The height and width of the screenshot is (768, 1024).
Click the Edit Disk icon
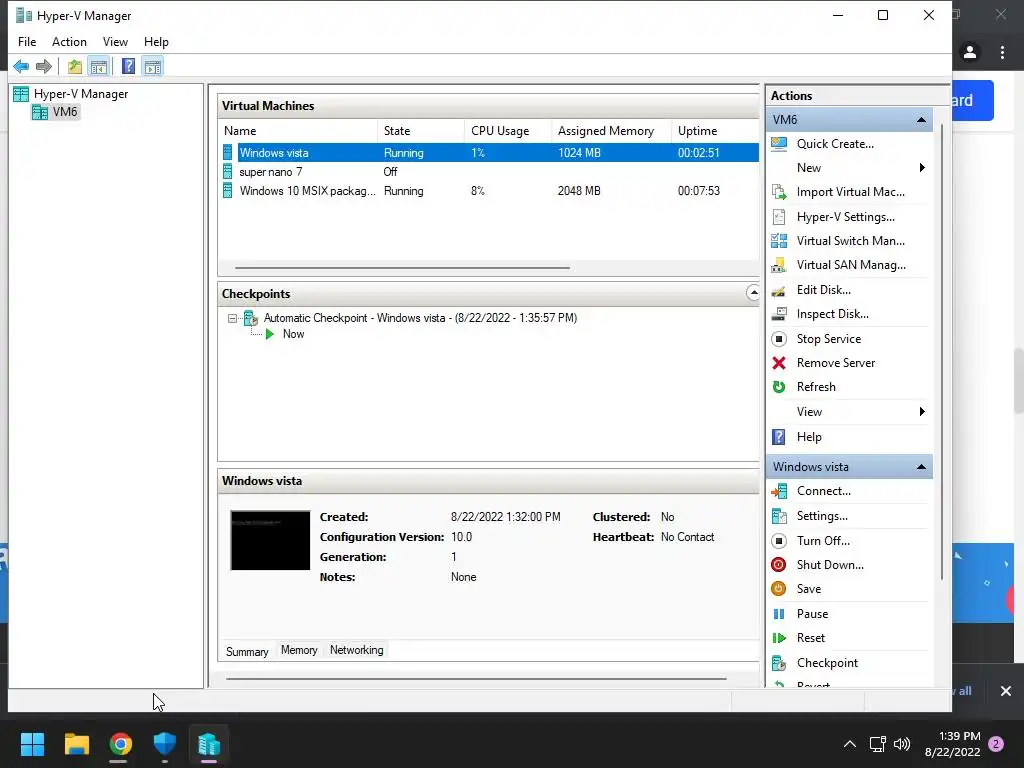[x=779, y=290]
